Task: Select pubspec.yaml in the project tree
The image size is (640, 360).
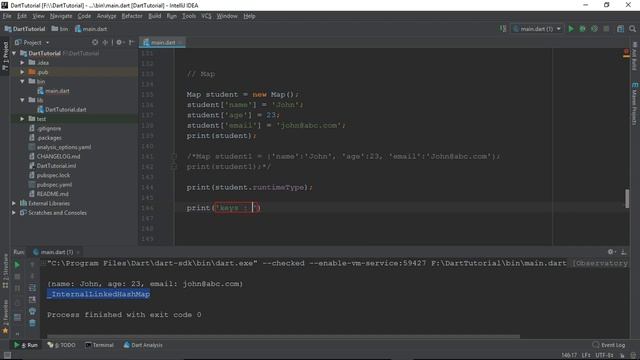Action: (x=51, y=184)
